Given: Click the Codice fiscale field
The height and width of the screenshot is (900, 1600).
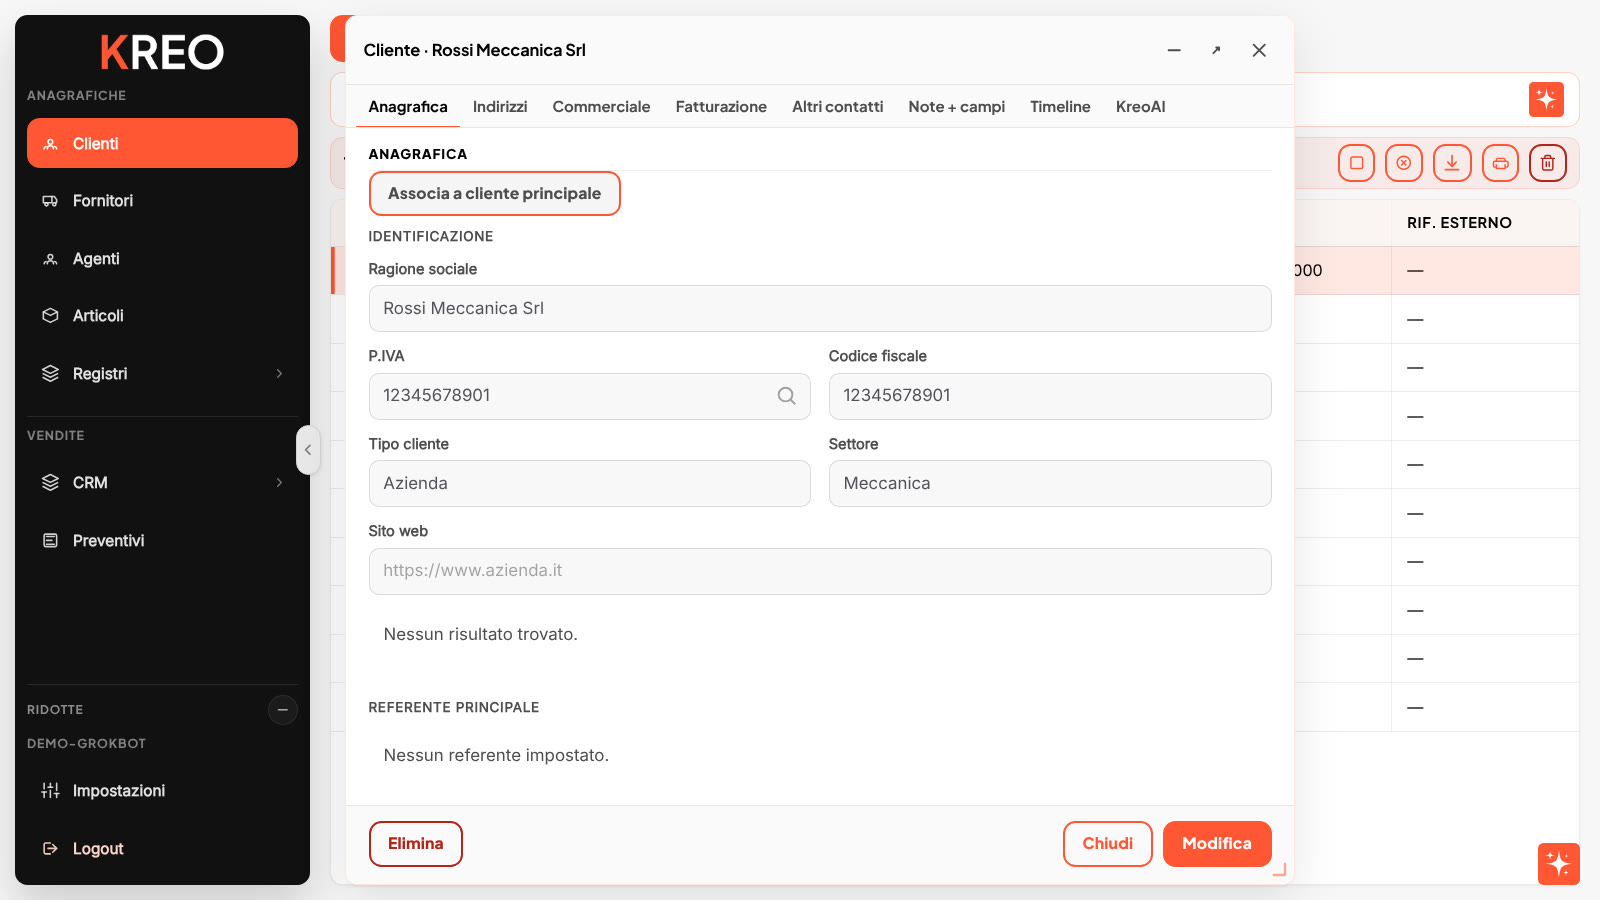Looking at the screenshot, I should (x=1050, y=396).
